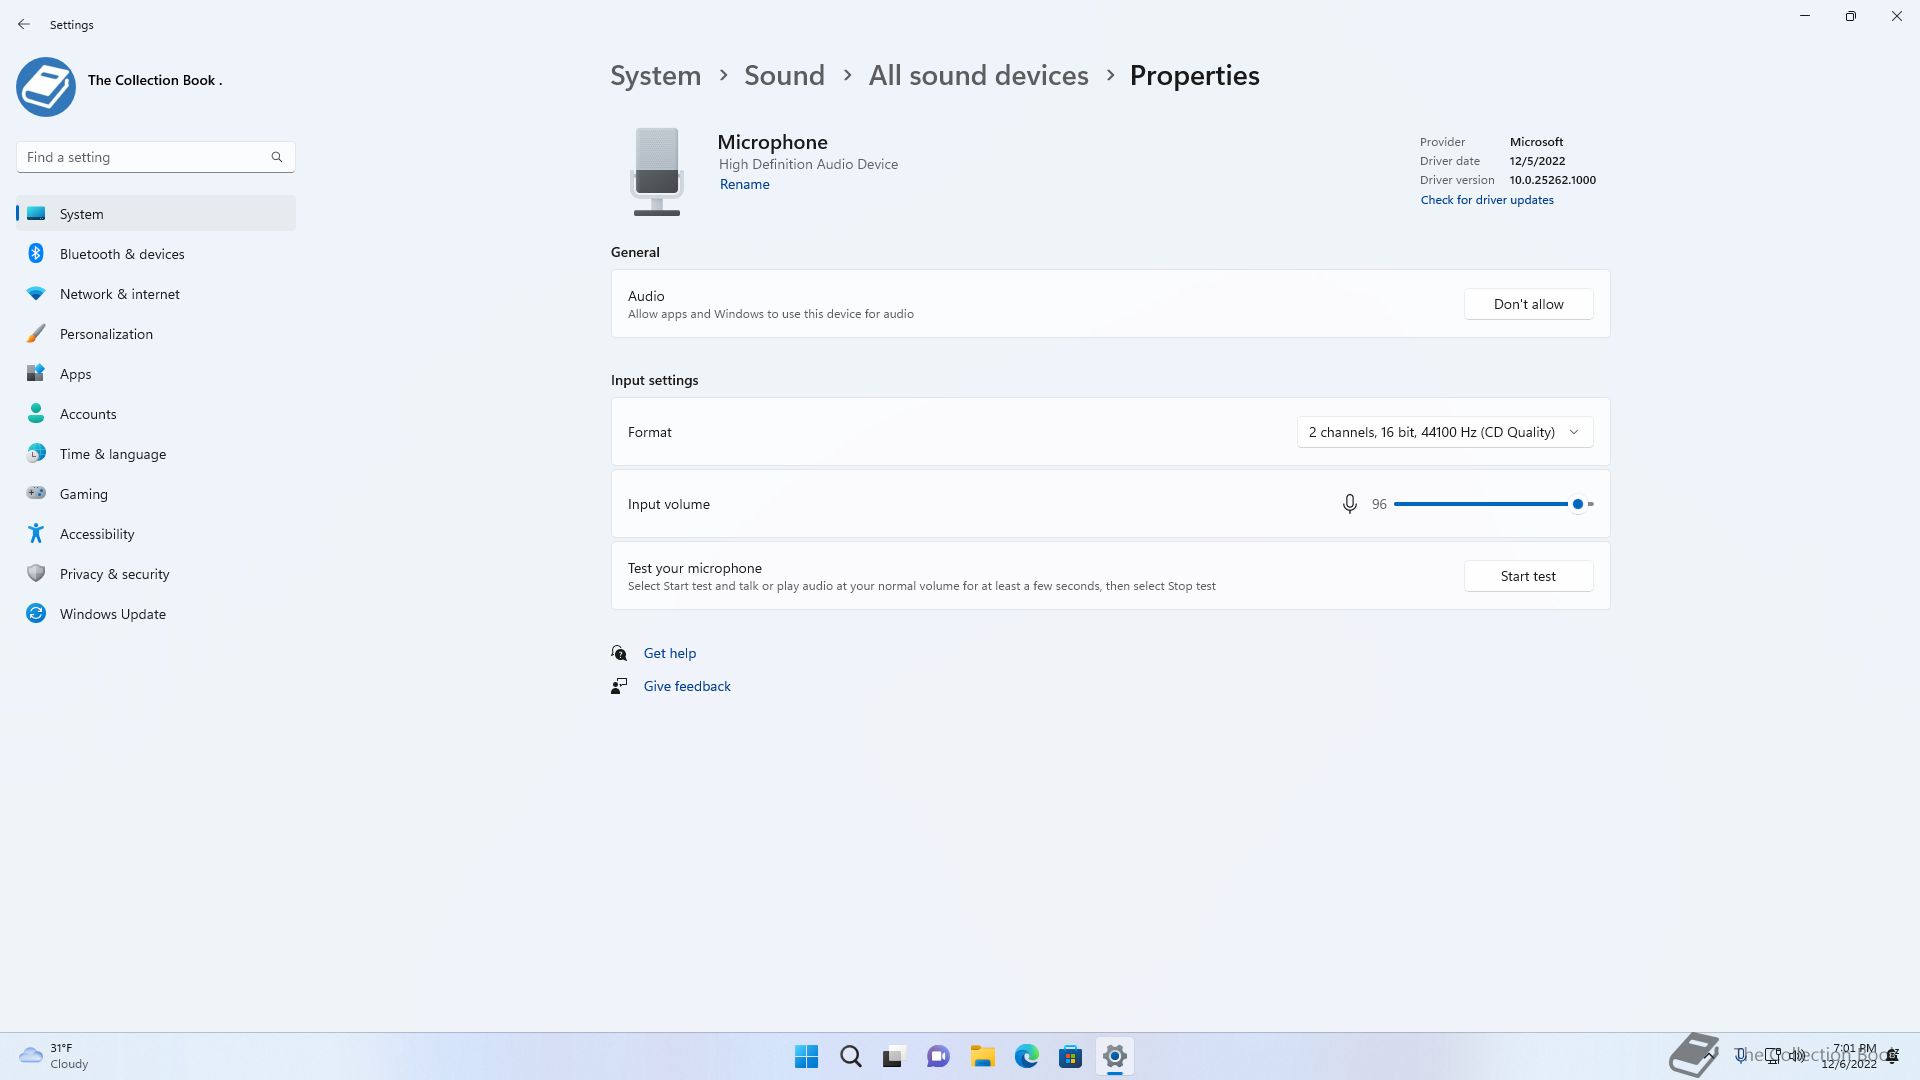Open Bluetooth & devices settings
This screenshot has width=1920, height=1080.
click(122, 254)
